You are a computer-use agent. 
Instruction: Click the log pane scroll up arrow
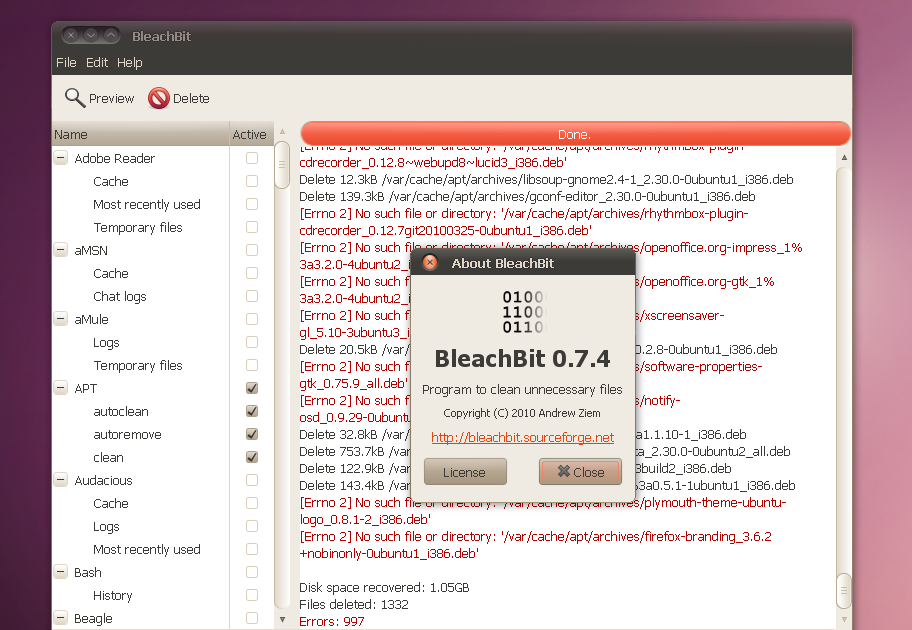[x=844, y=157]
